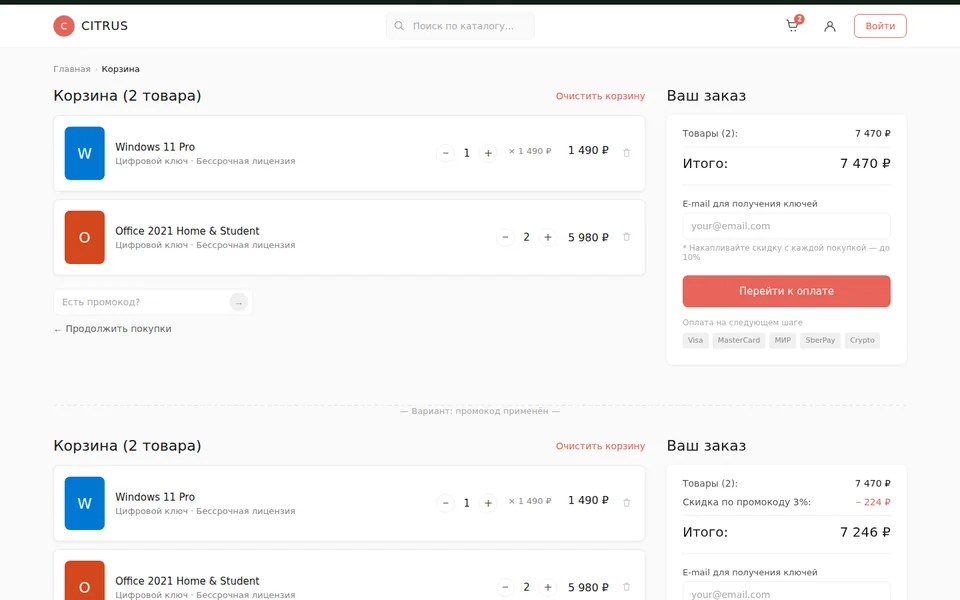The height and width of the screenshot is (600, 960).
Task: Click the SberPay payment badge
Action: tap(820, 340)
